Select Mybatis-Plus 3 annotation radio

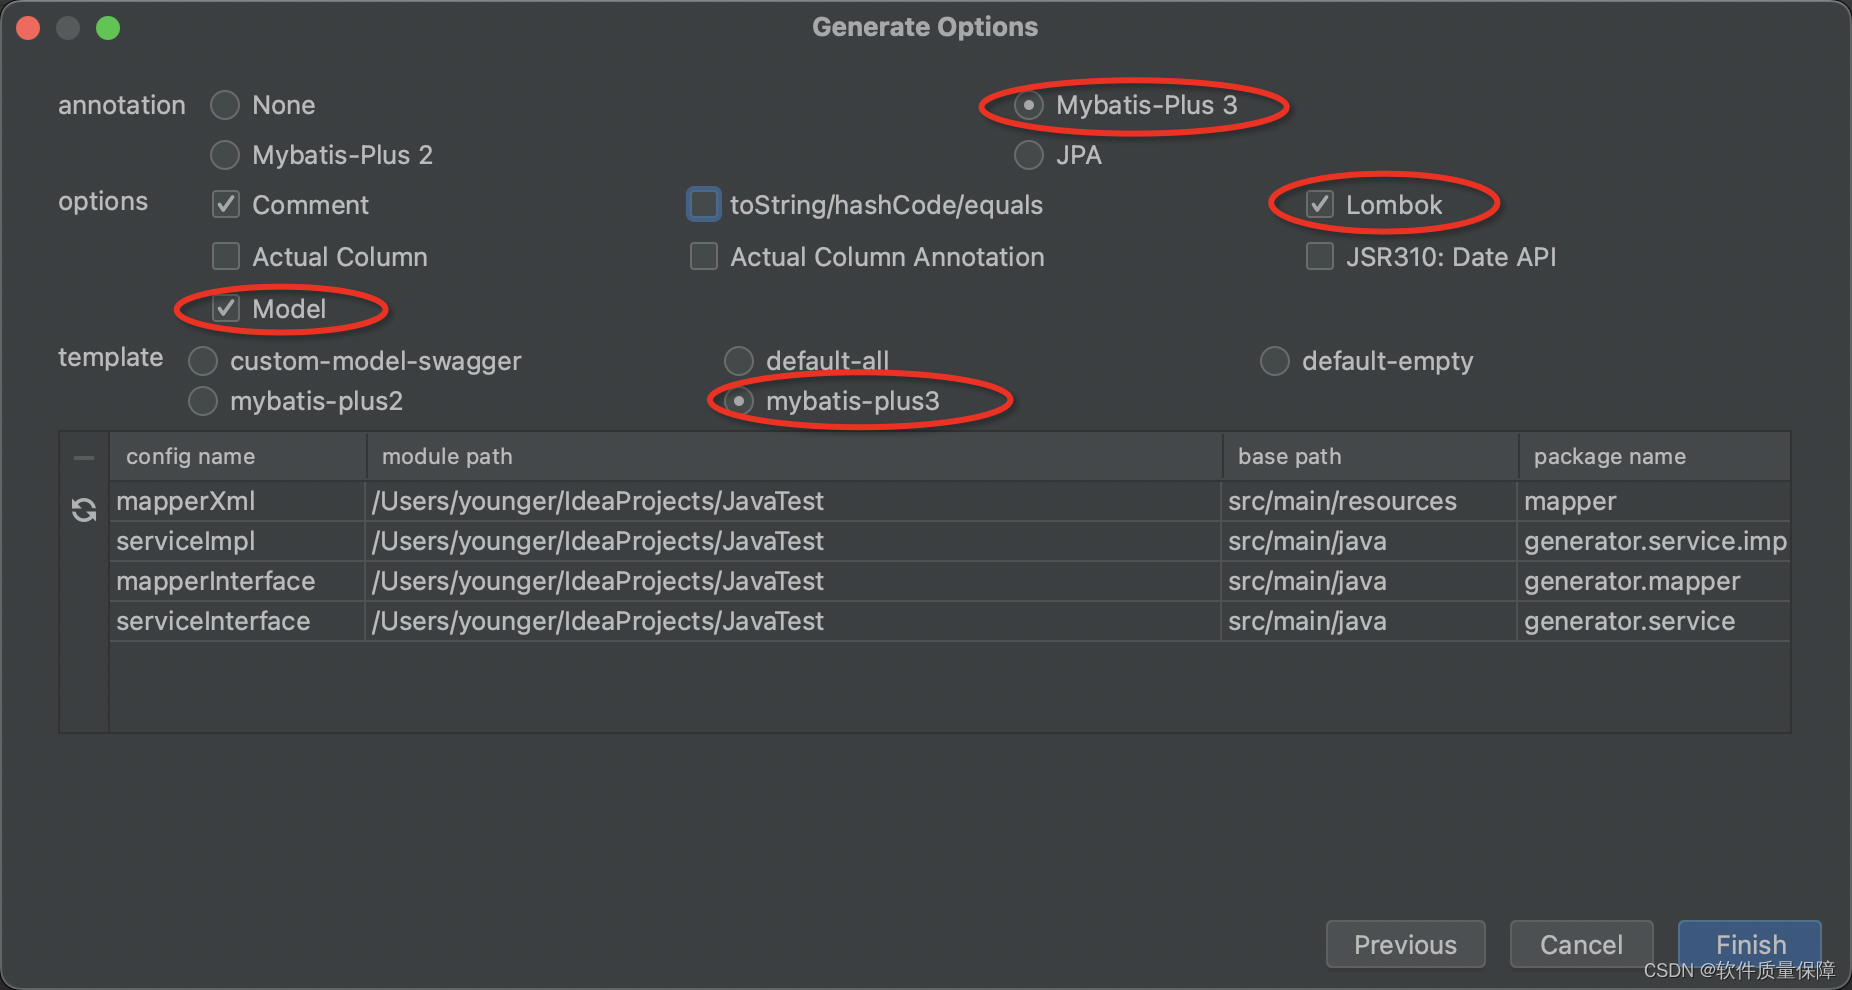coord(1029,105)
